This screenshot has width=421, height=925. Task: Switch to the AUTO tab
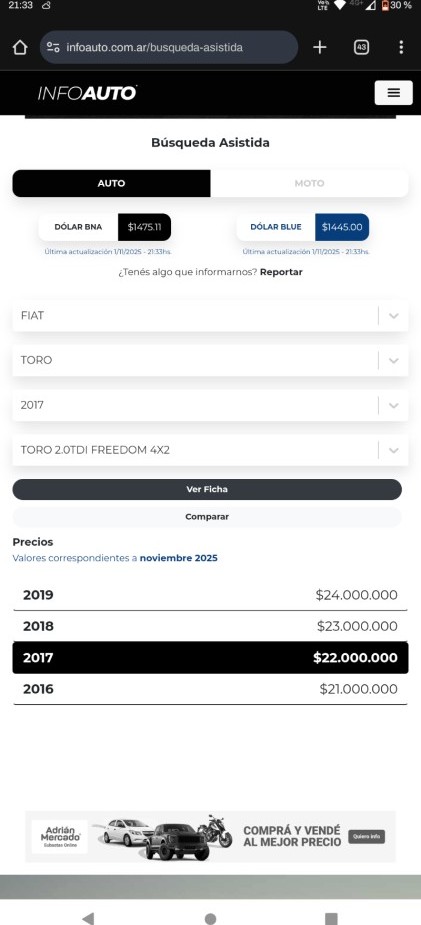[111, 183]
